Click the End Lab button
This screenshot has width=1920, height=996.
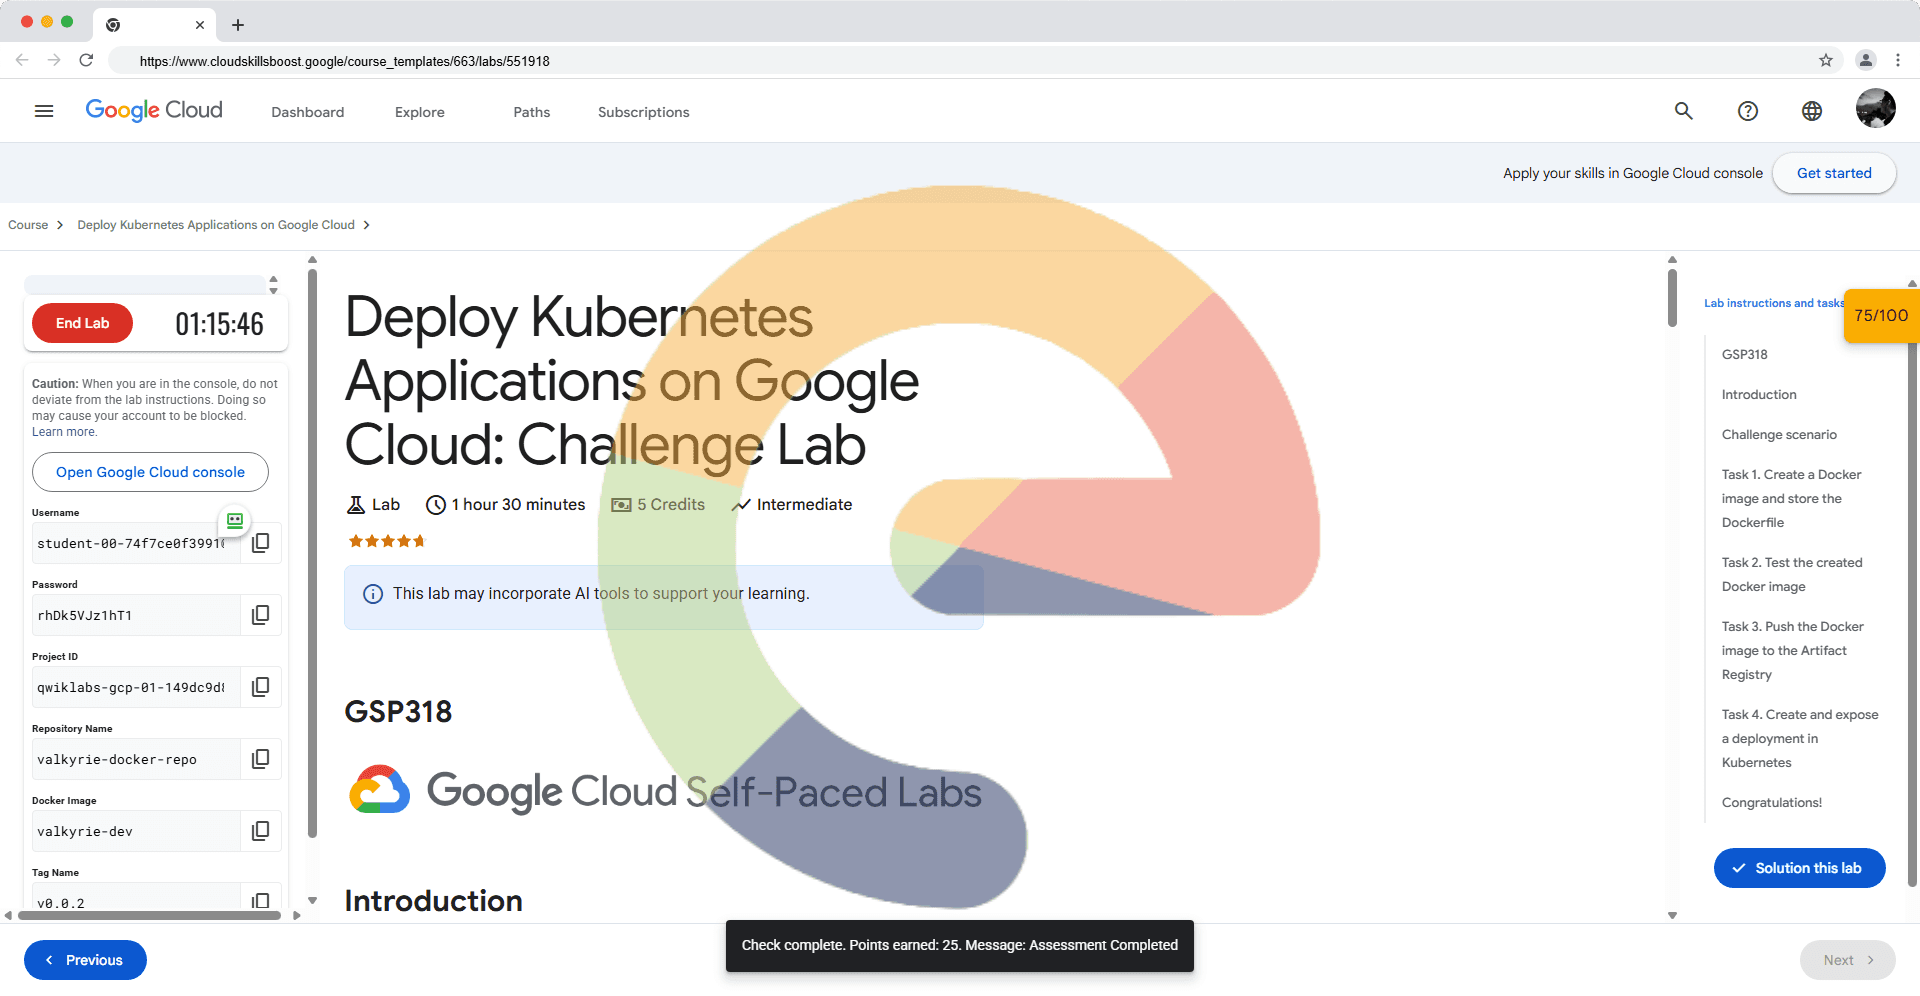(x=82, y=323)
